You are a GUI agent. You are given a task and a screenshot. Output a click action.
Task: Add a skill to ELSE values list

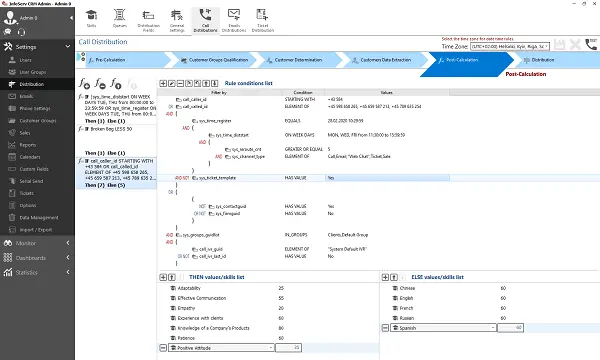[385, 277]
